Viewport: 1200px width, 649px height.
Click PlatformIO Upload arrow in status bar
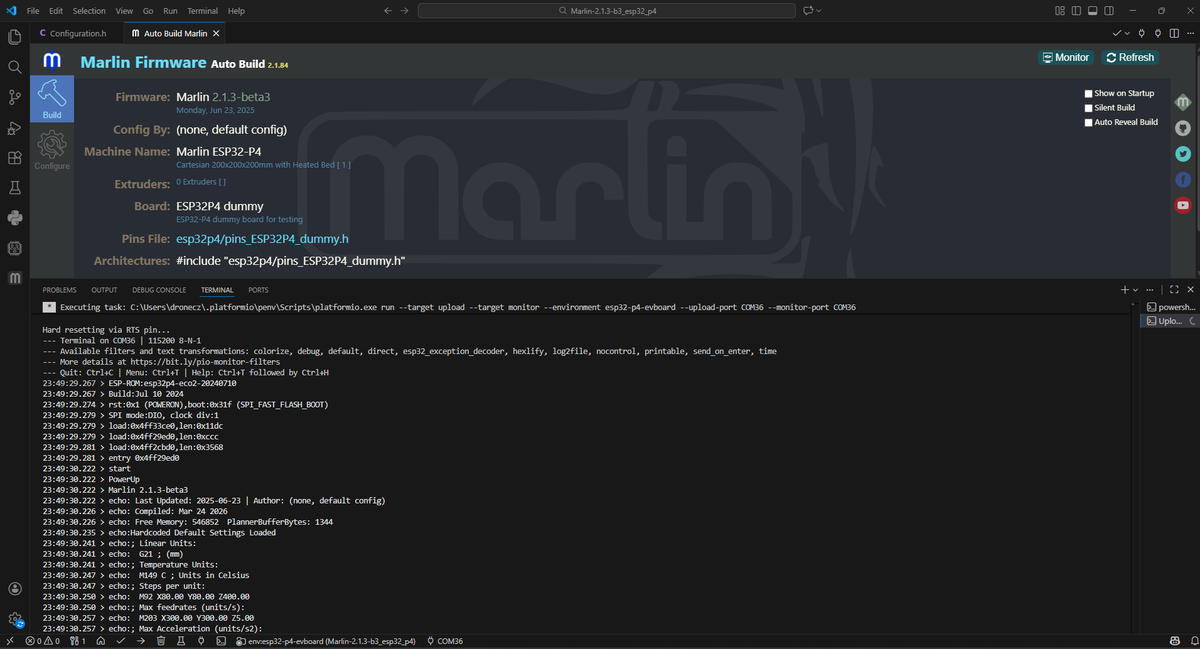pyautogui.click(x=139, y=641)
